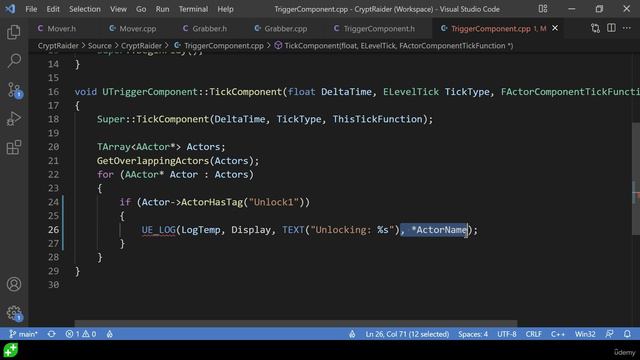The image size is (640, 360).
Task: Open the Help menu
Action: coord(225,9)
